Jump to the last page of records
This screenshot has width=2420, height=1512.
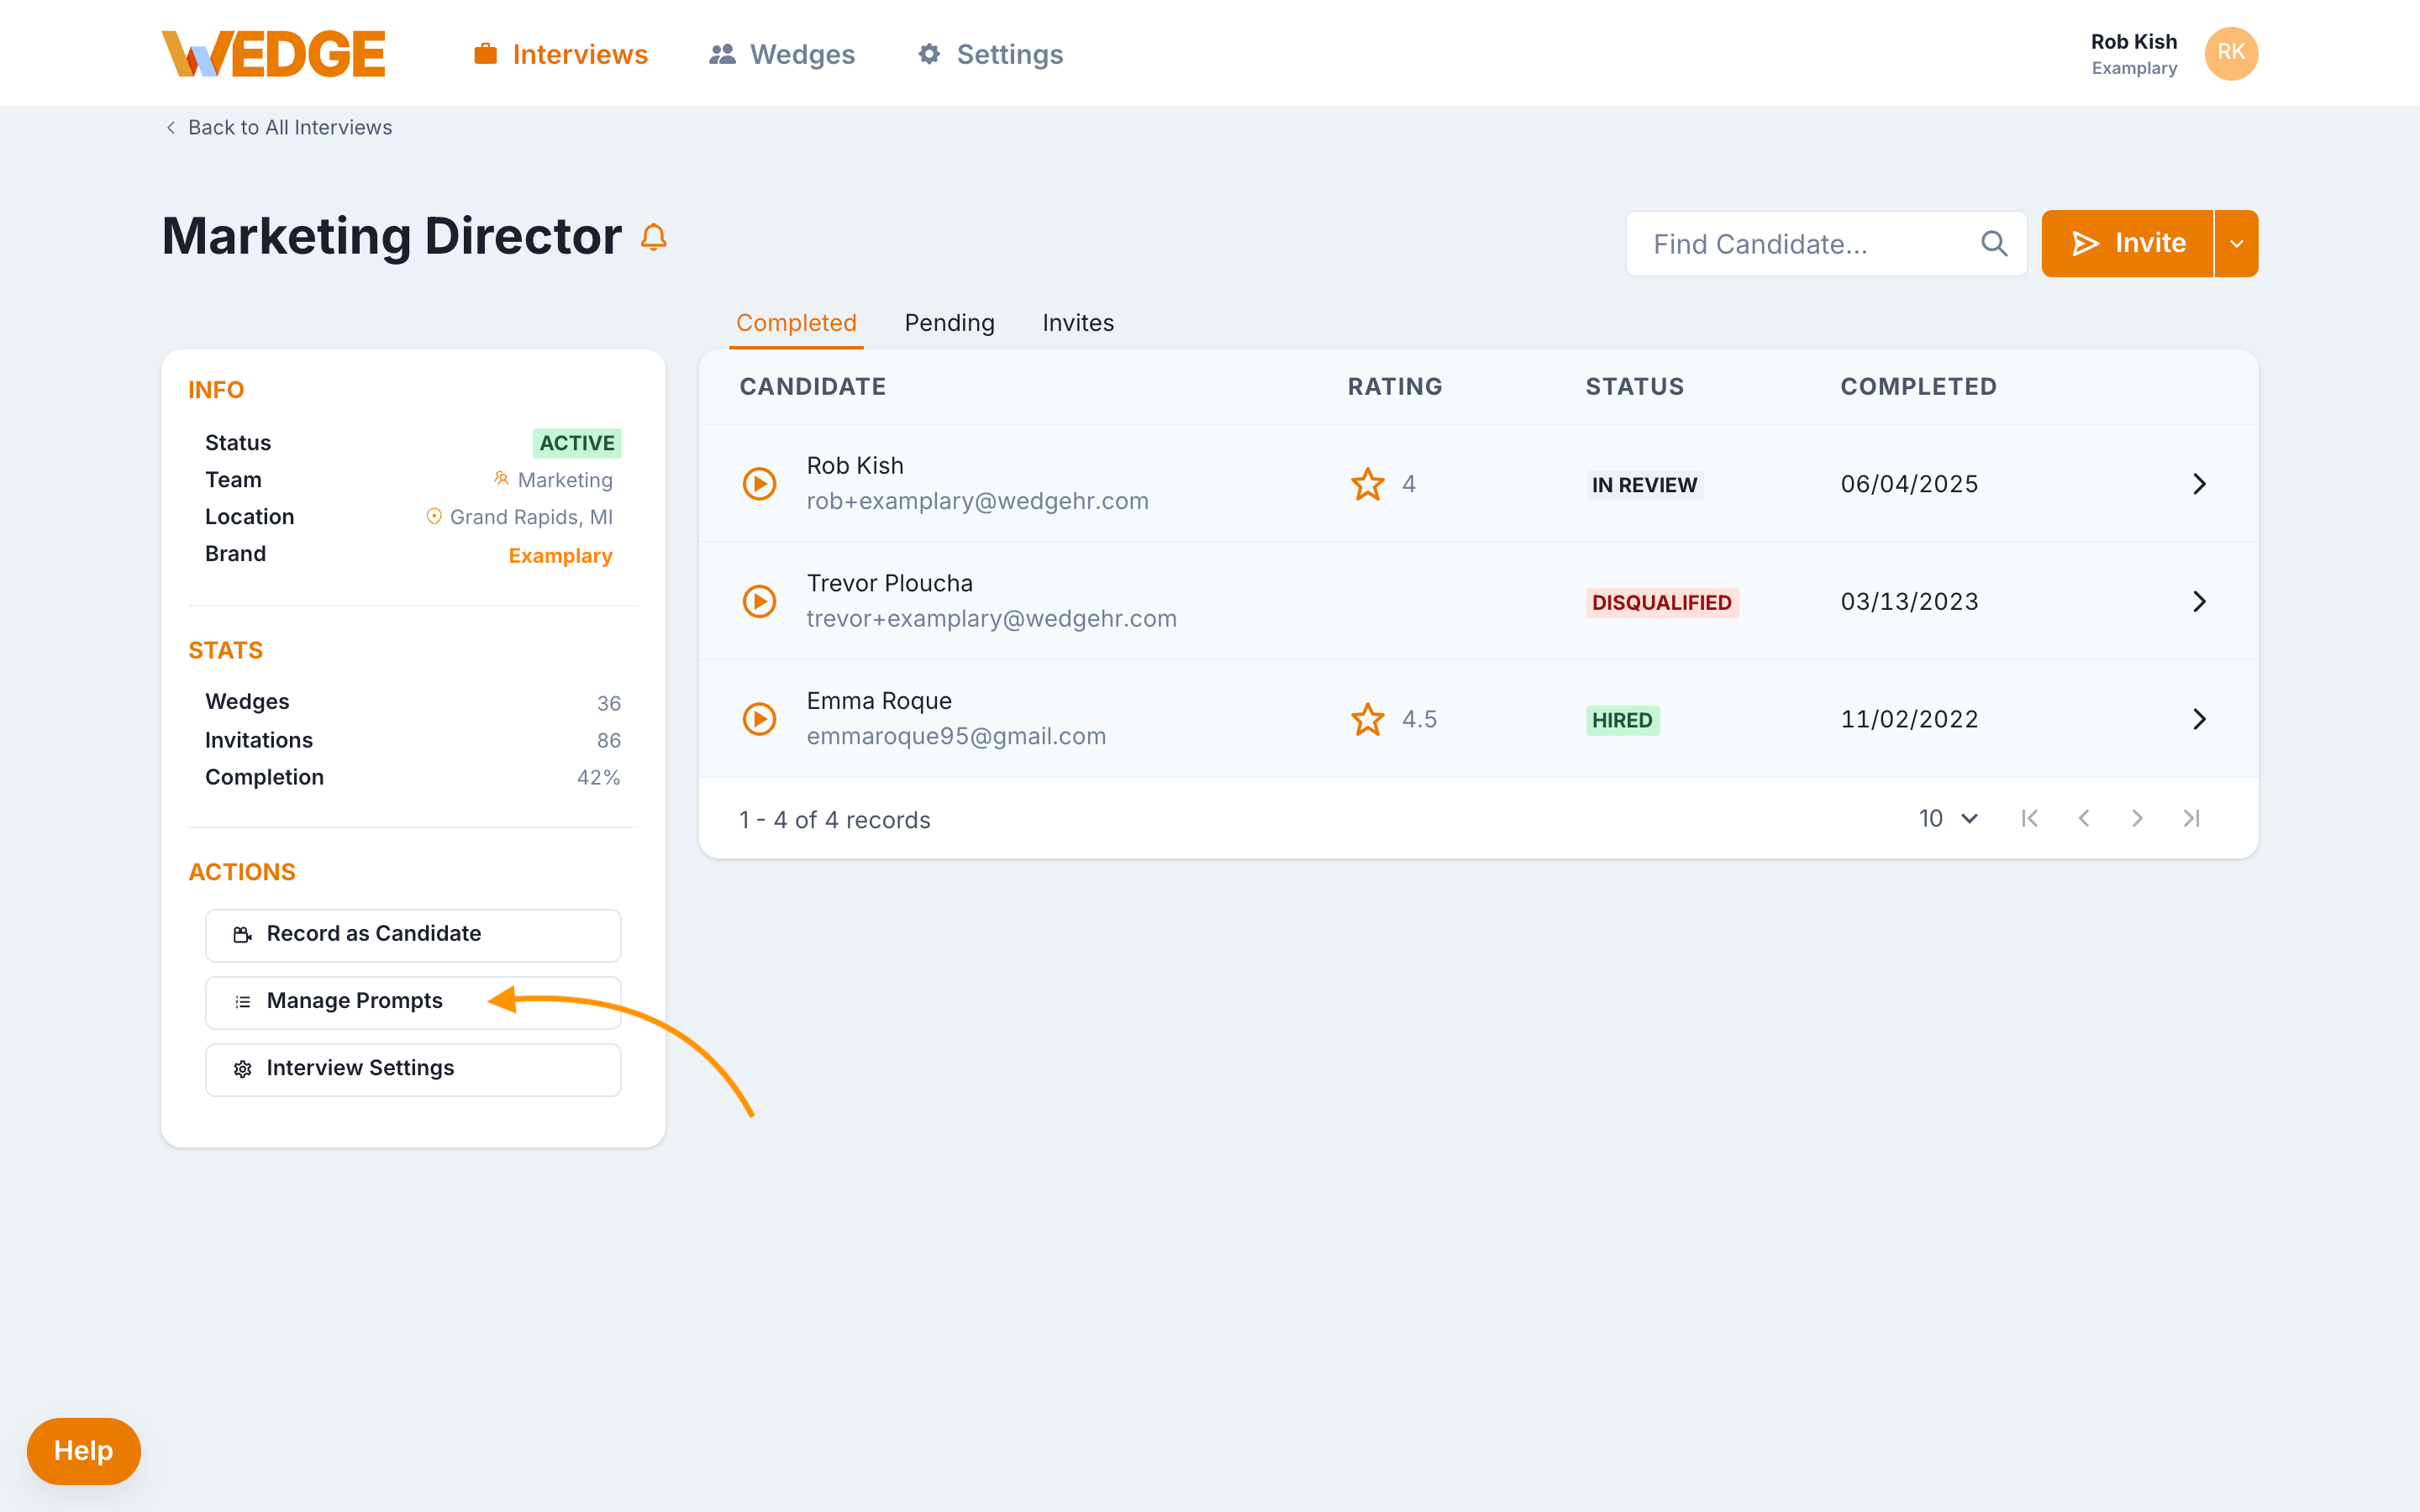click(2191, 818)
